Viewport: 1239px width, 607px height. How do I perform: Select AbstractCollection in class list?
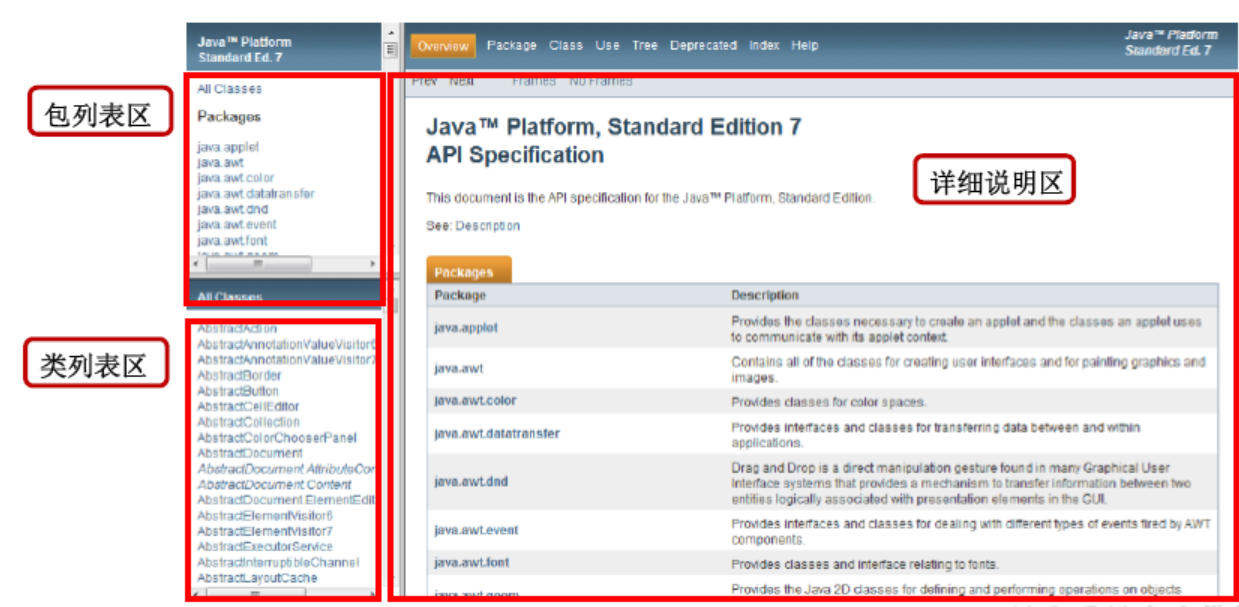(x=248, y=422)
